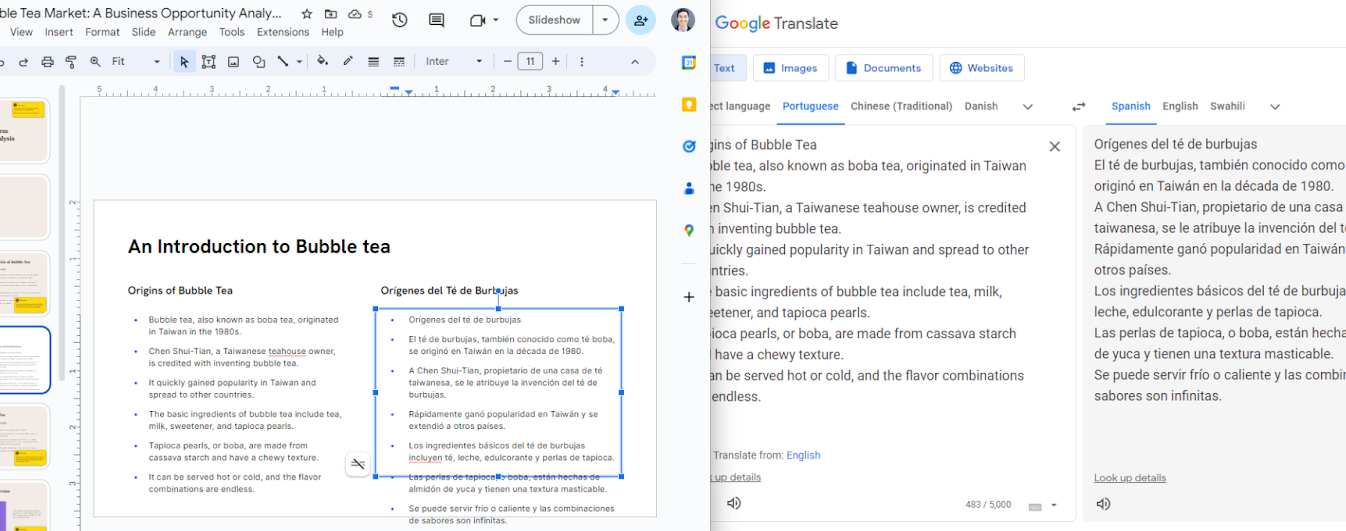Check the cloud save status icon
The image size is (1346, 531).
(356, 15)
